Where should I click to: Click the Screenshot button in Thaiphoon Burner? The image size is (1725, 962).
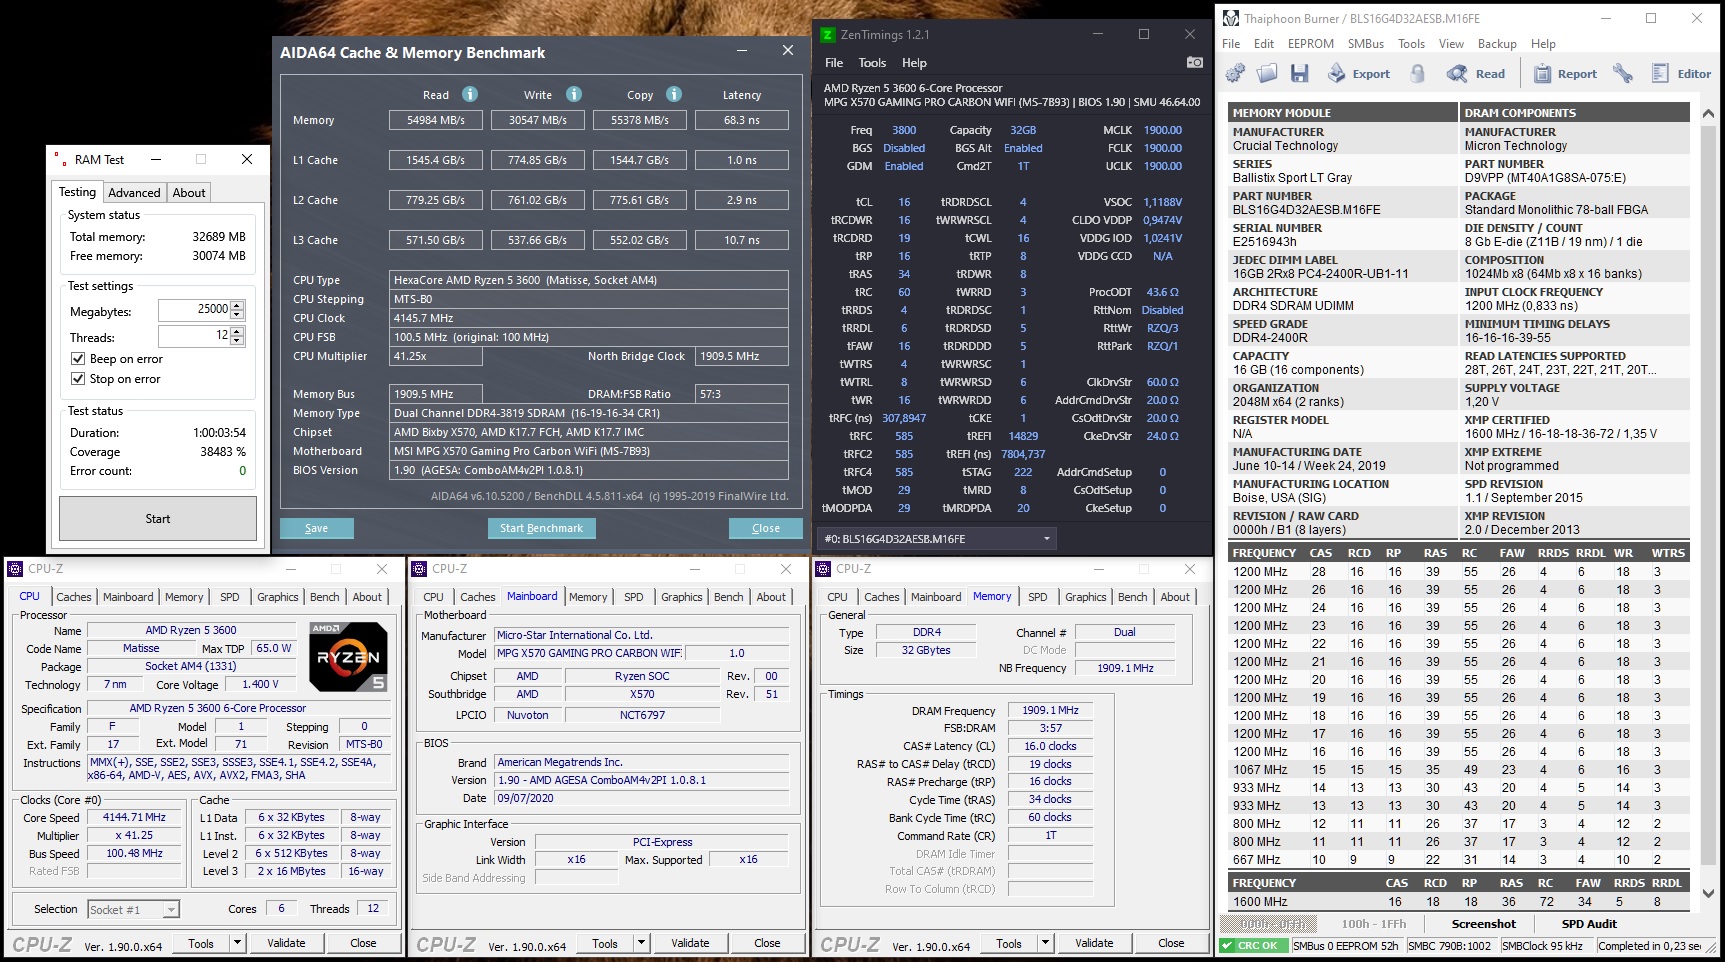(1484, 924)
